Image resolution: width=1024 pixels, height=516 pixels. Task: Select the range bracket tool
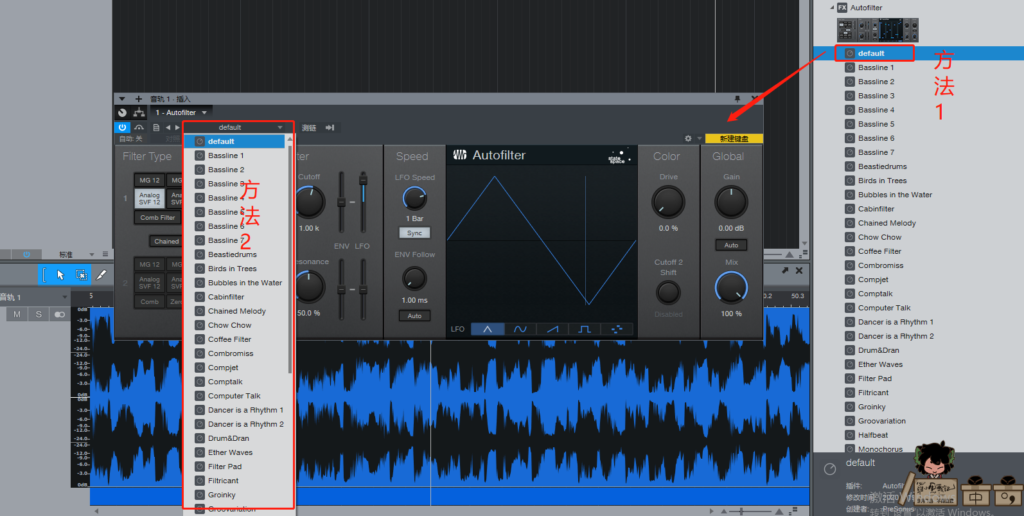click(x=44, y=275)
